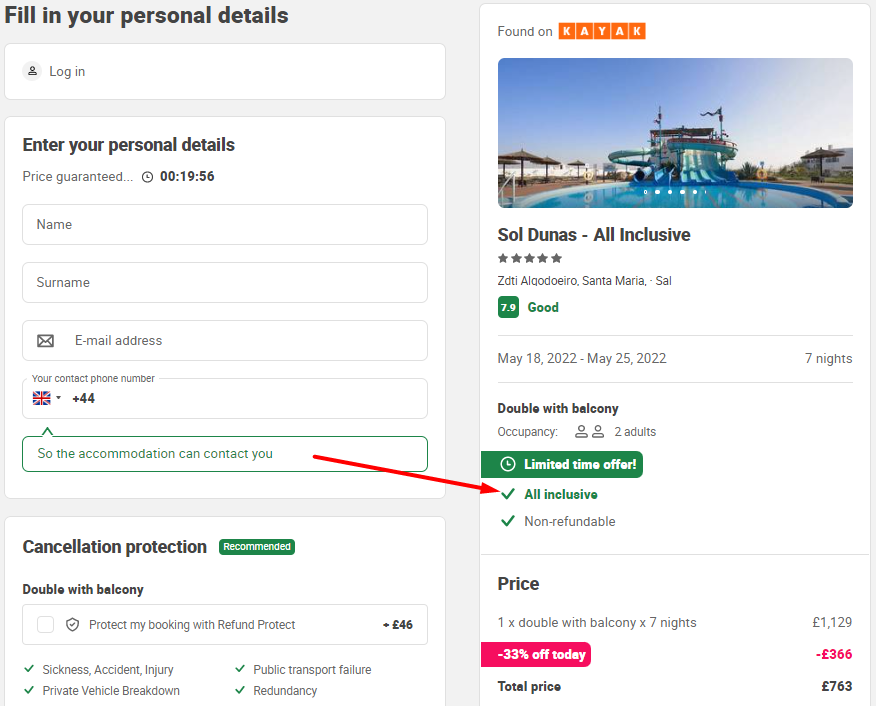Click the hotel water park photo
The height and width of the screenshot is (706, 876).
click(675, 133)
